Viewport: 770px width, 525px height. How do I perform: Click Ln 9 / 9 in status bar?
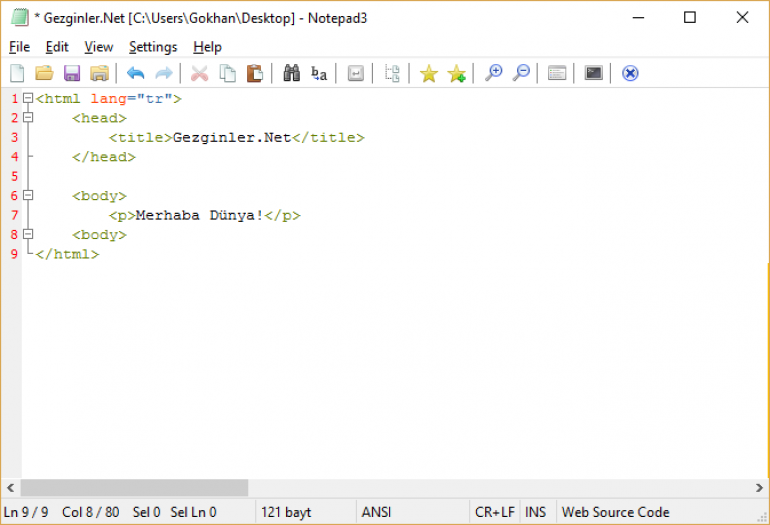[x=26, y=512]
